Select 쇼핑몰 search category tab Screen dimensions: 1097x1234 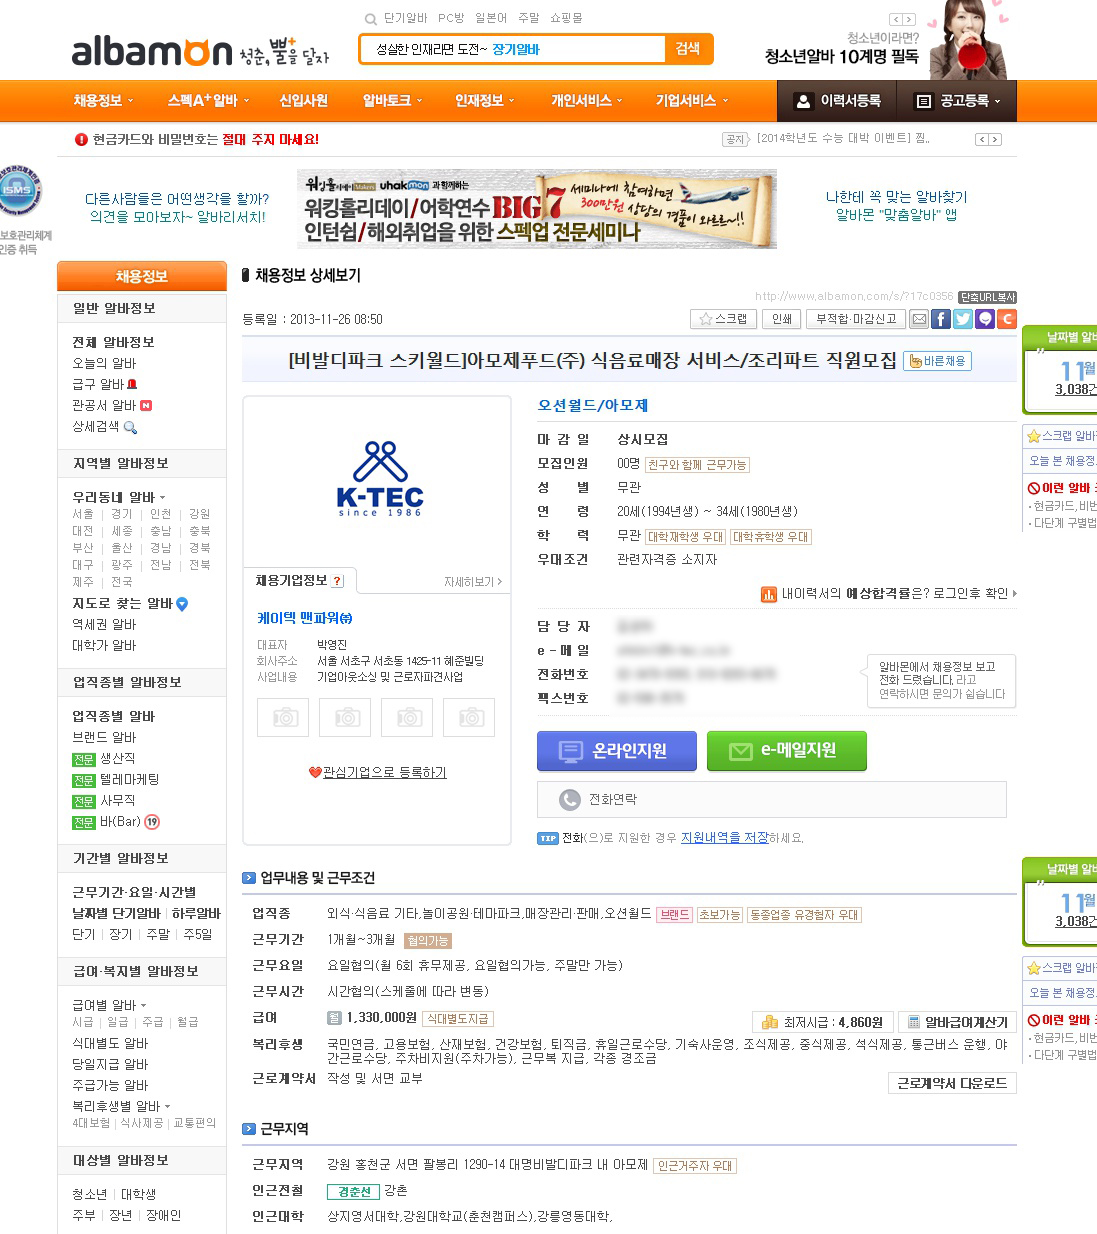tap(566, 18)
